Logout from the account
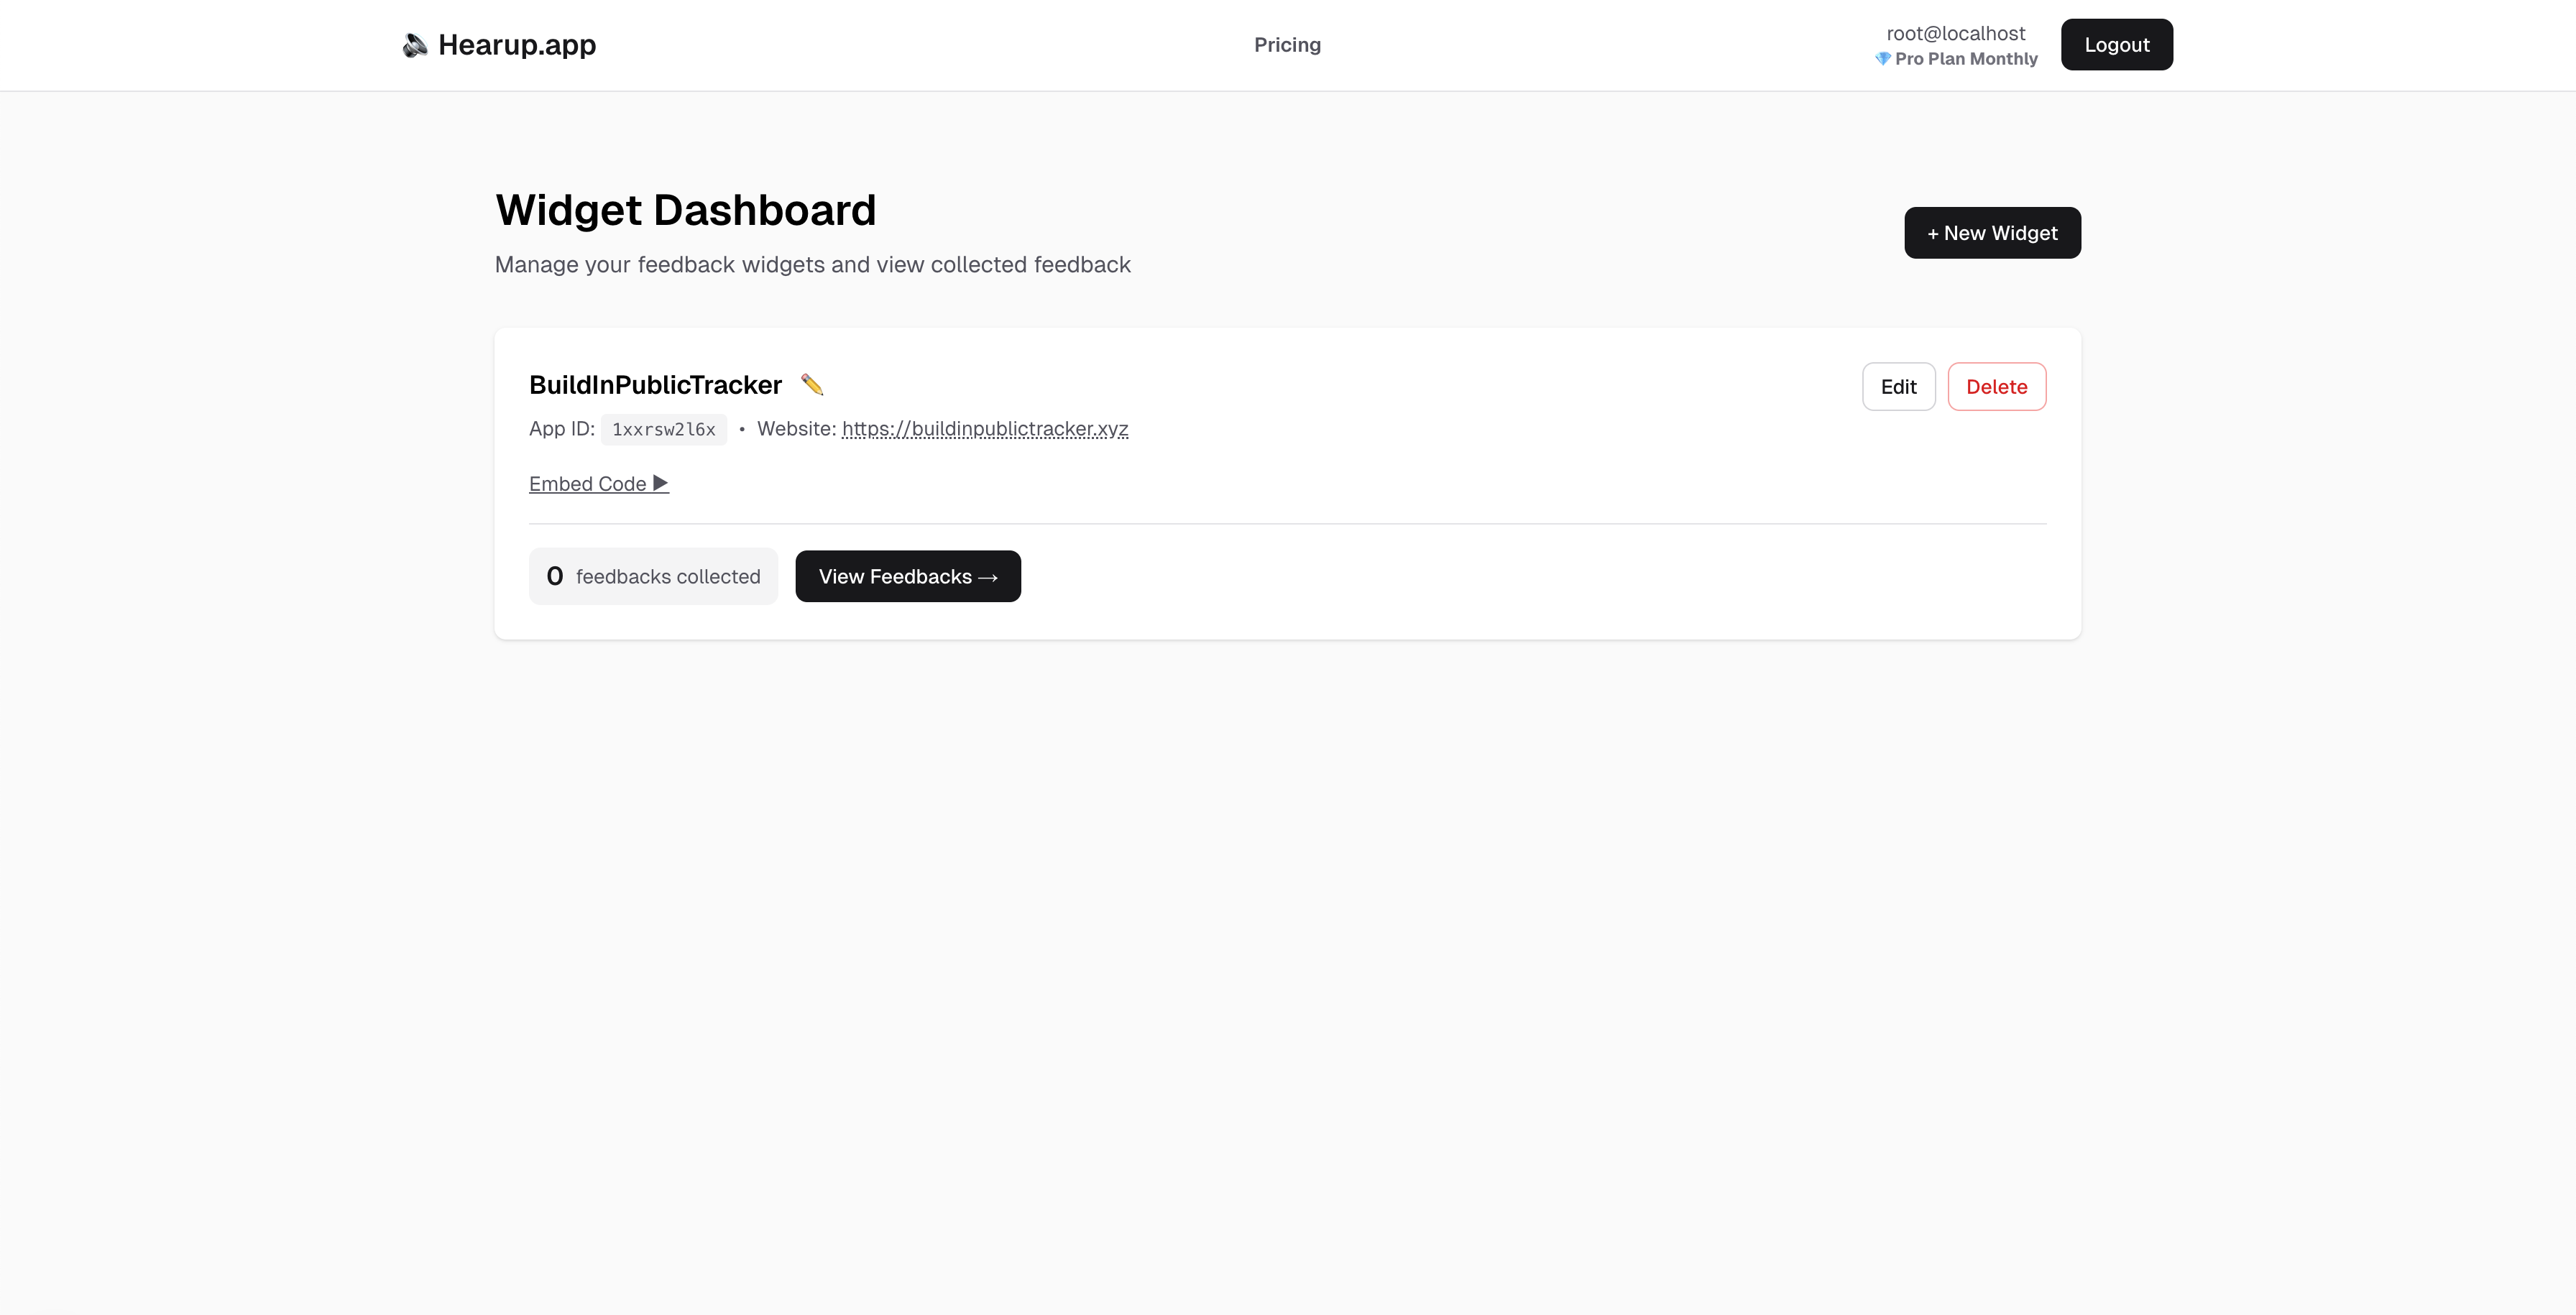Viewport: 2576px width, 1315px height. pos(2116,44)
